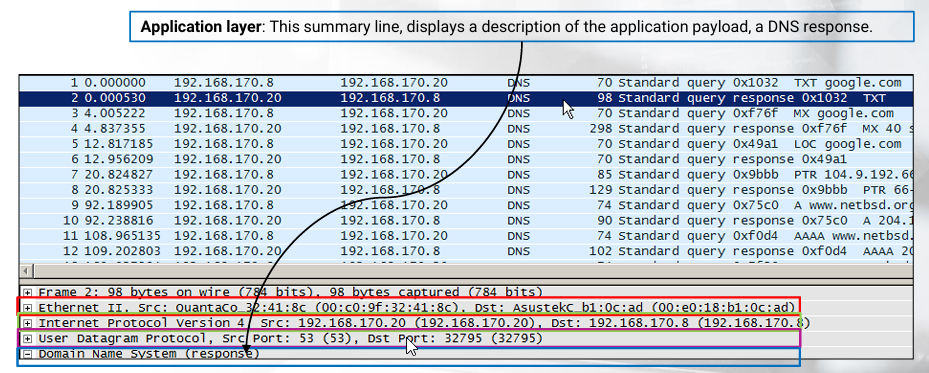Click length 102 in row 12
The height and width of the screenshot is (373, 929).
tap(601, 251)
